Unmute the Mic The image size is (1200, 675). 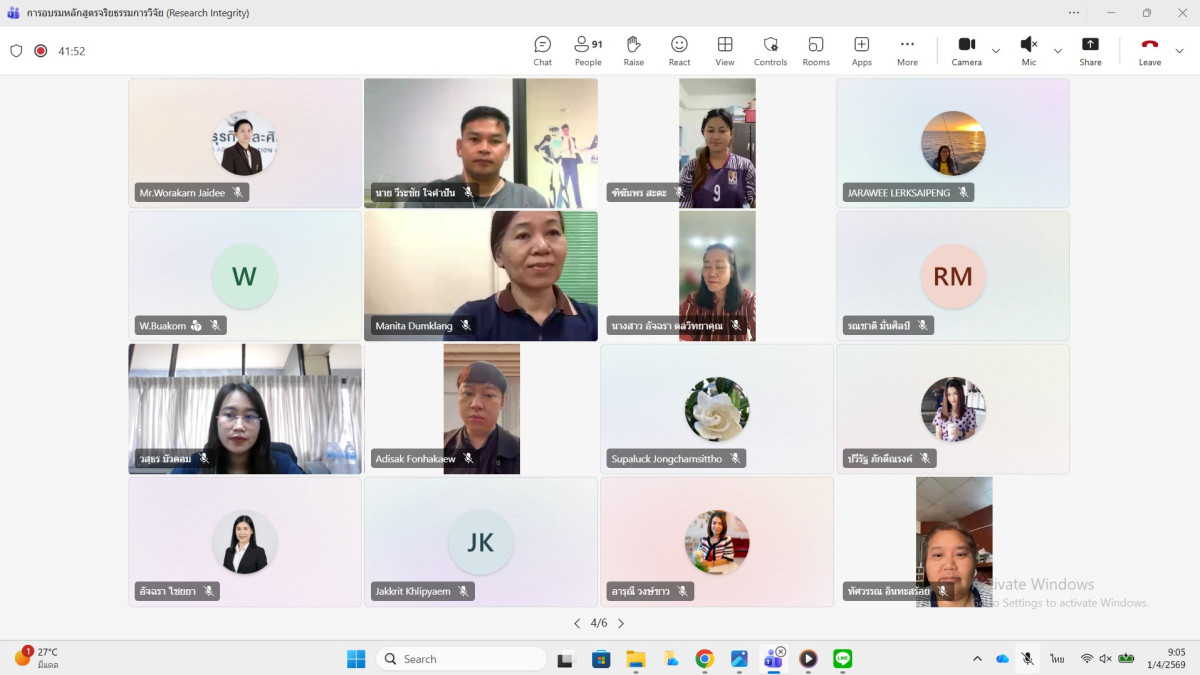[1028, 50]
